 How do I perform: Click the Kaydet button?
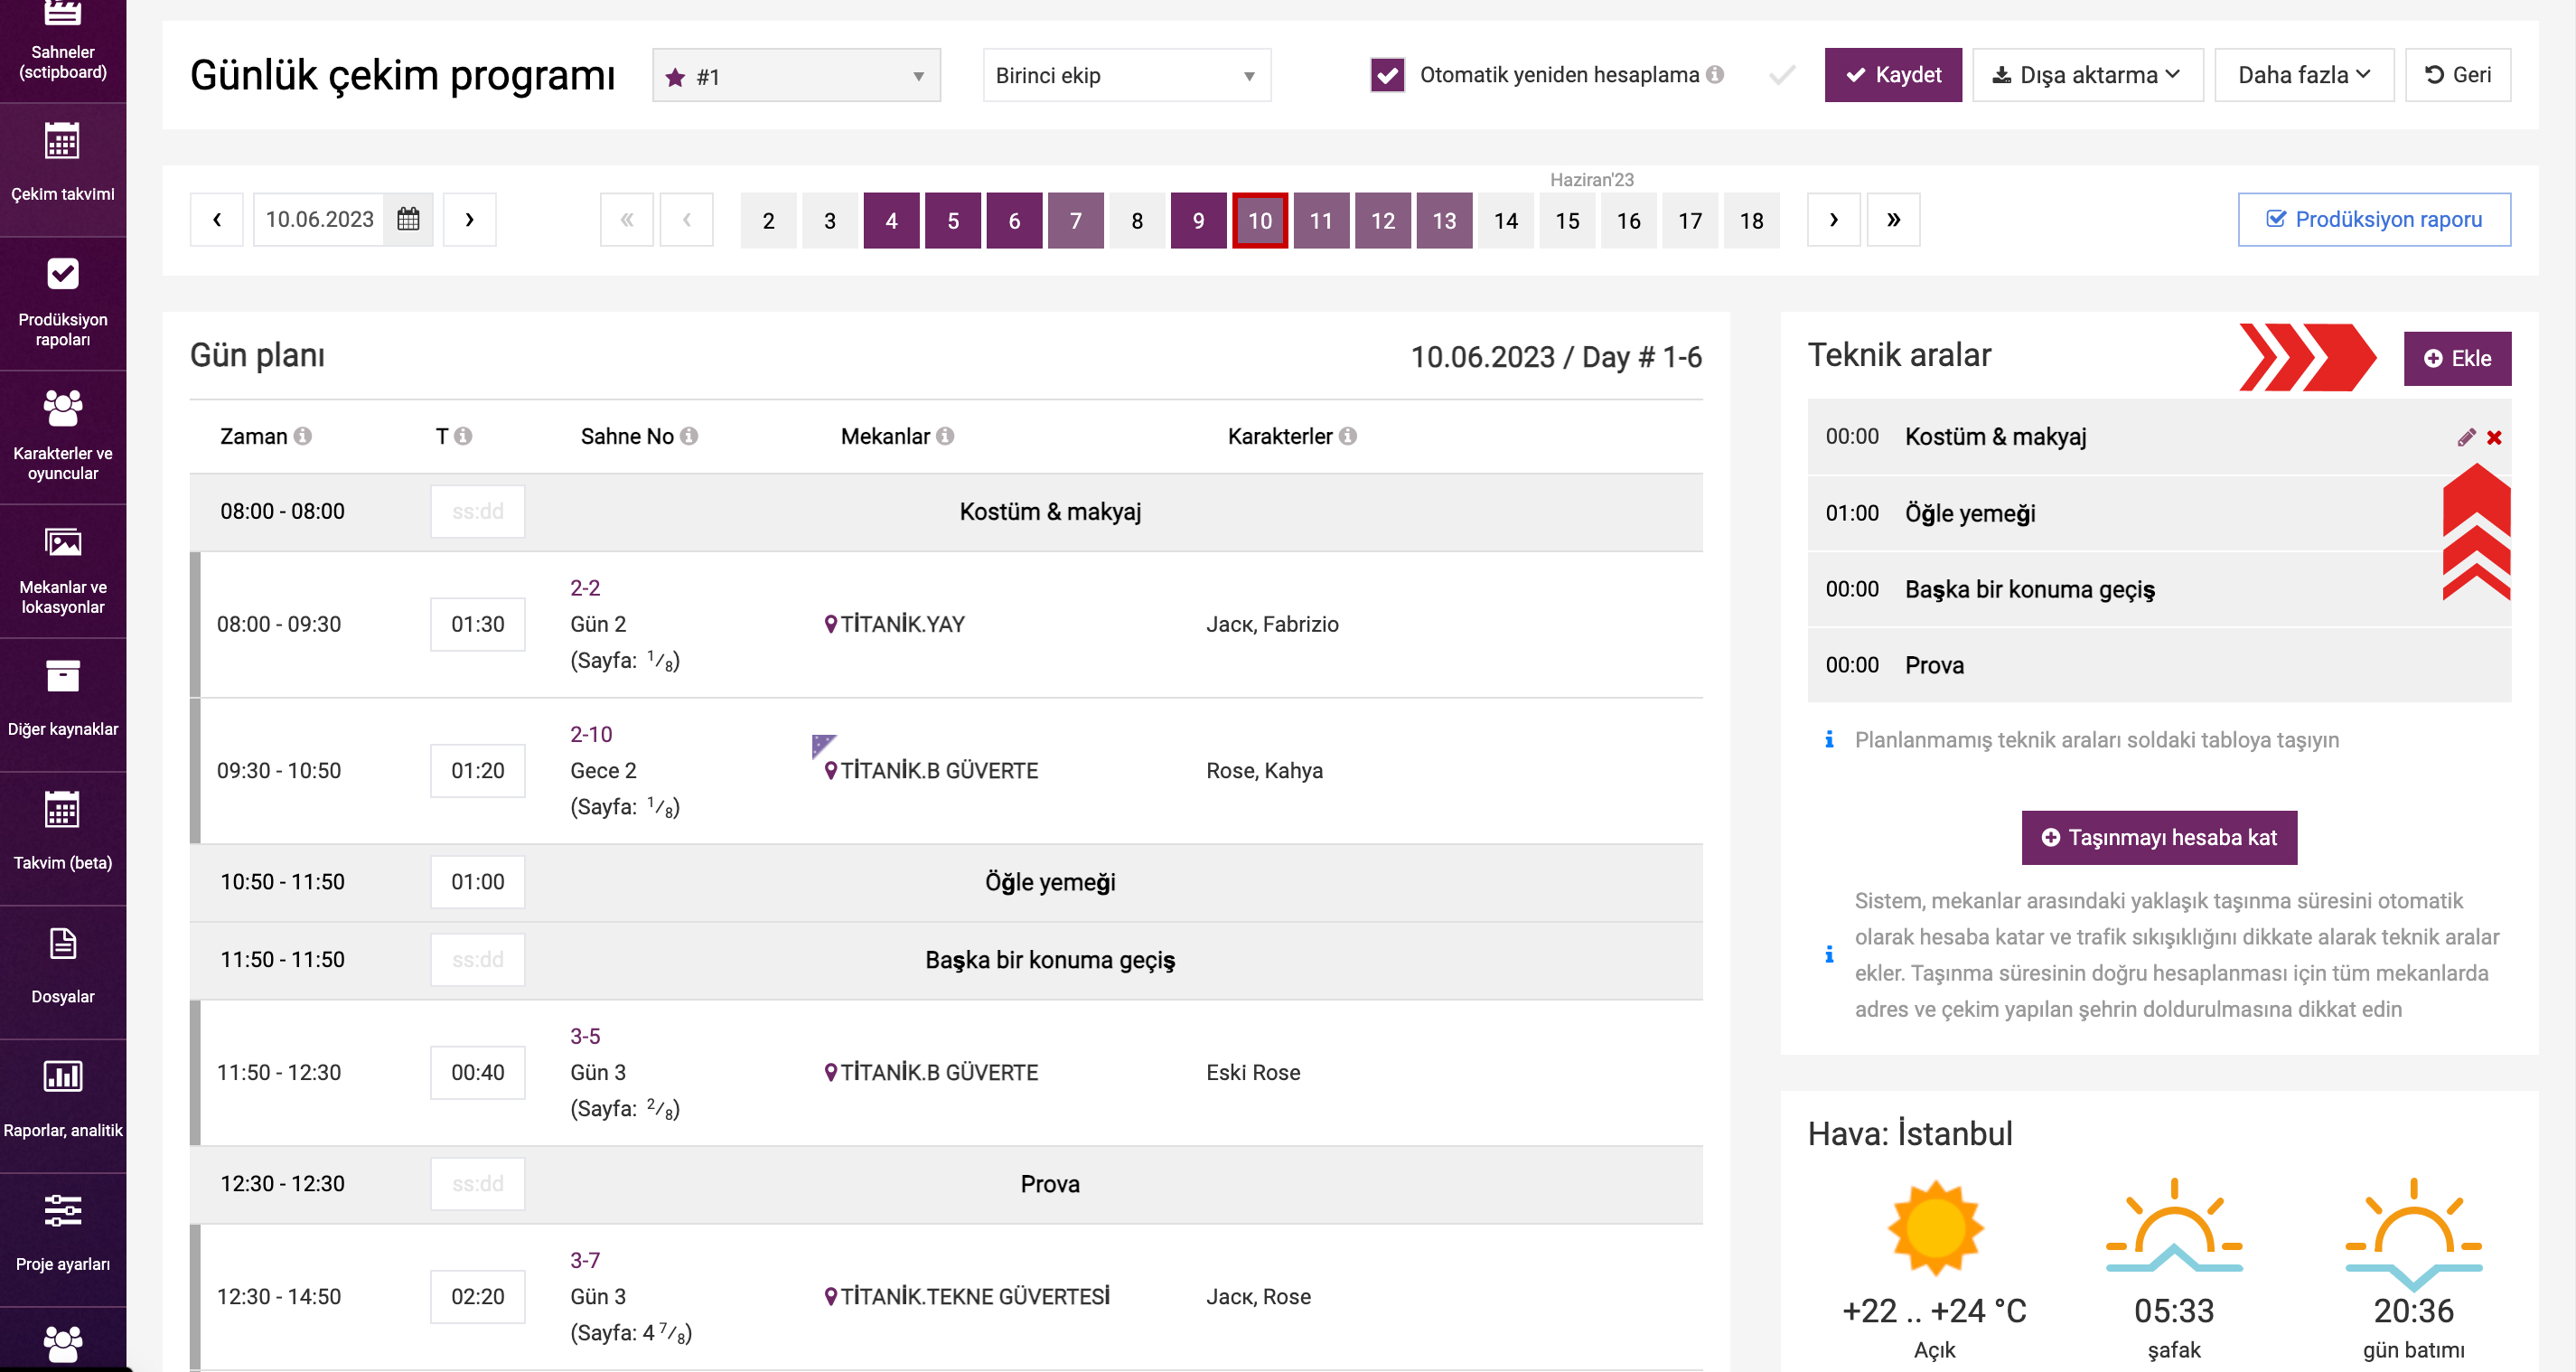tap(1893, 75)
